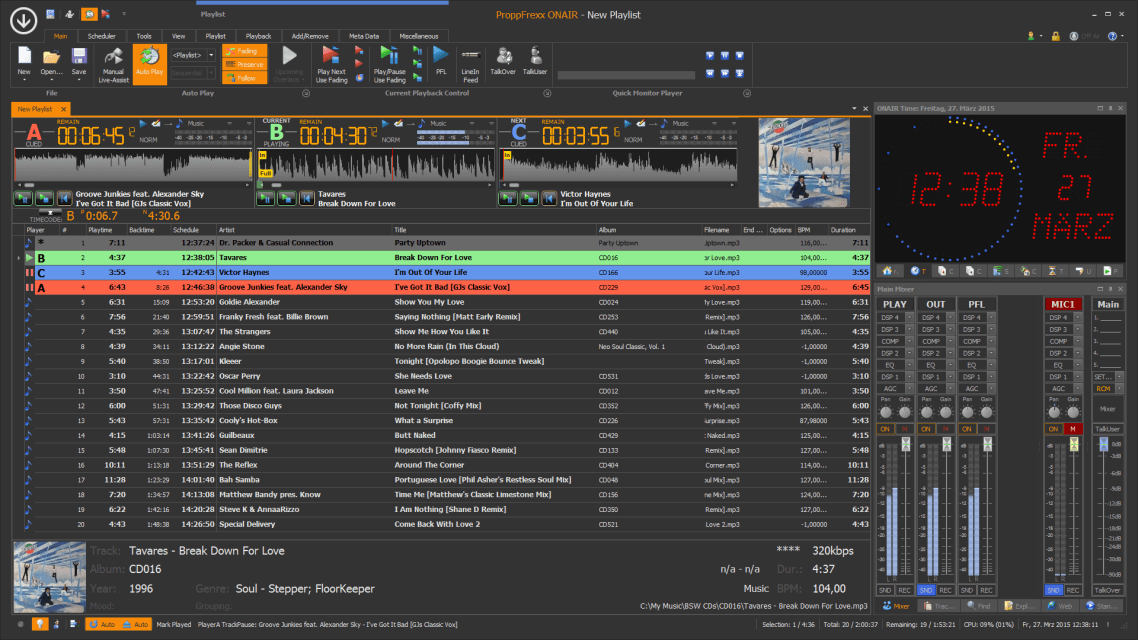Click the Web browser icon at bottom
The image size is (1138, 640).
1062,605
